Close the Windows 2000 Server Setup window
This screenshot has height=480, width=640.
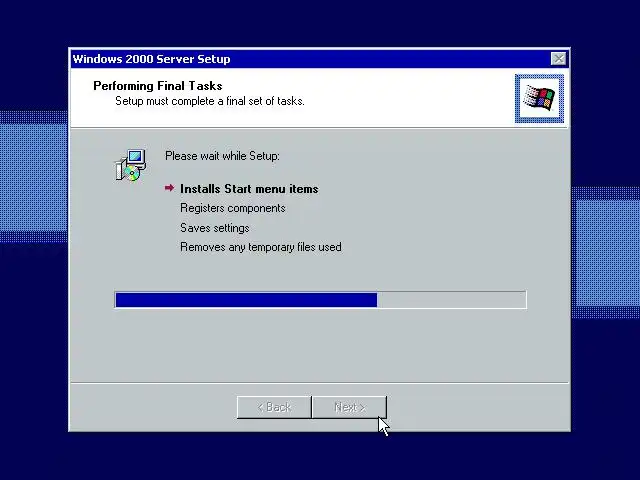558,59
